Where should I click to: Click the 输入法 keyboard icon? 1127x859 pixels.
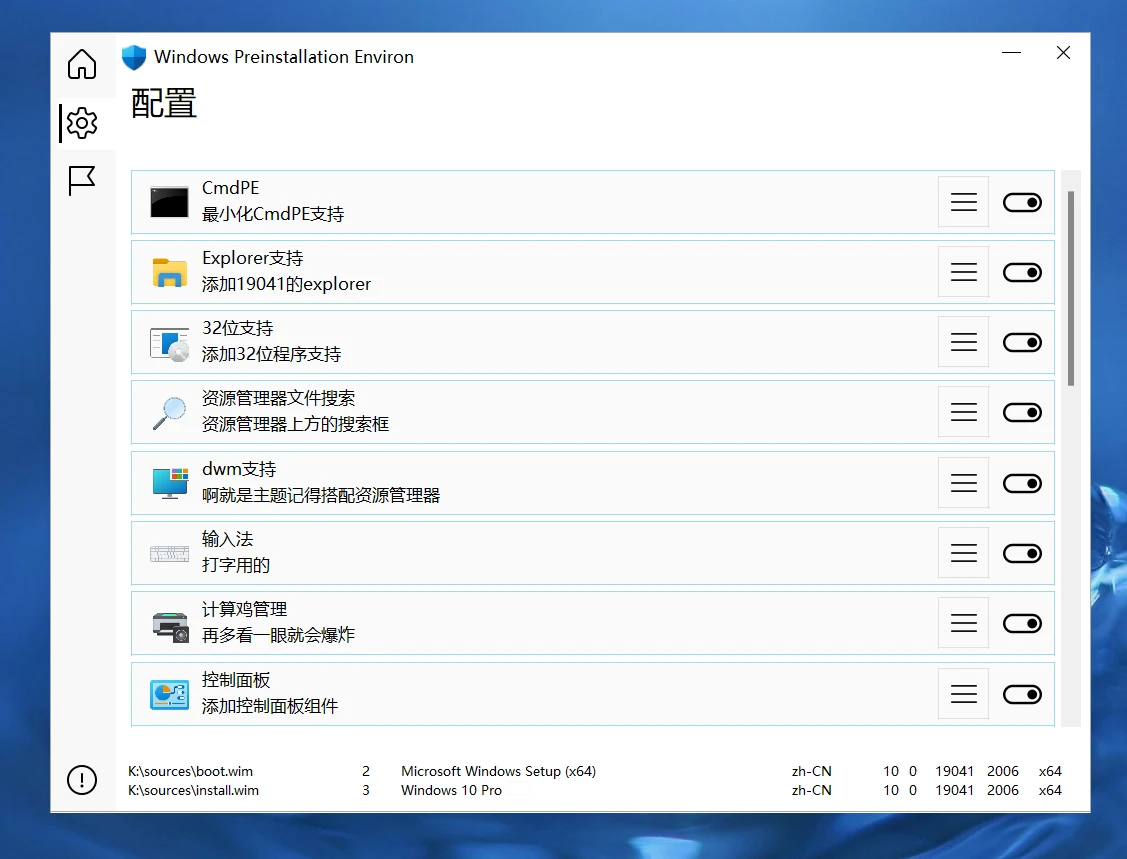170,553
